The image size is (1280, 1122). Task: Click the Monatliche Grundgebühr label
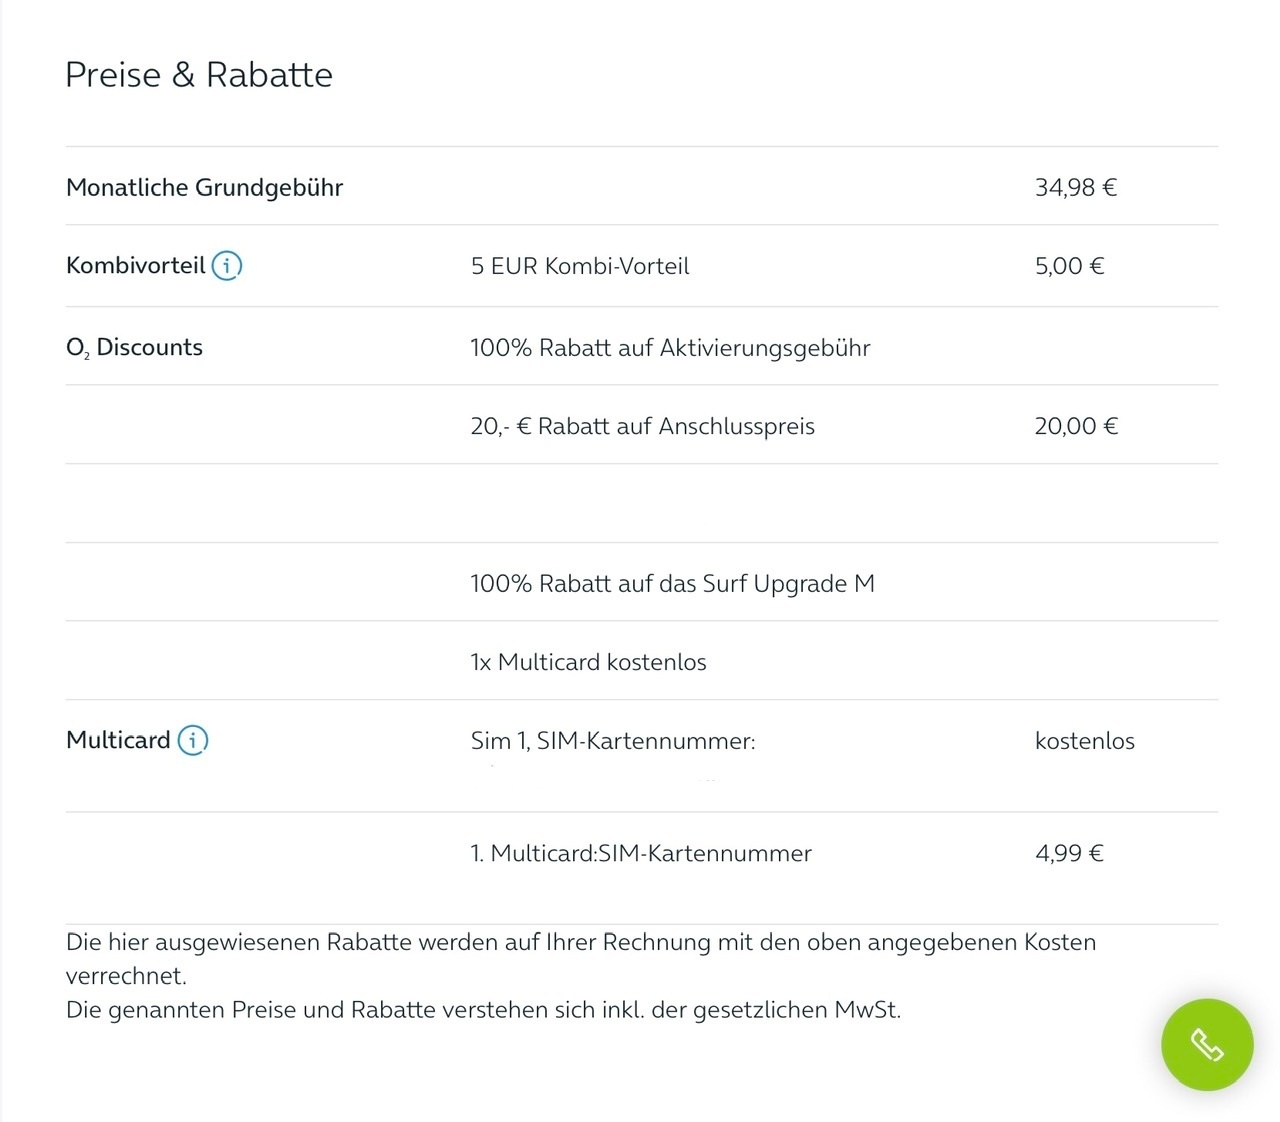pyautogui.click(x=205, y=188)
